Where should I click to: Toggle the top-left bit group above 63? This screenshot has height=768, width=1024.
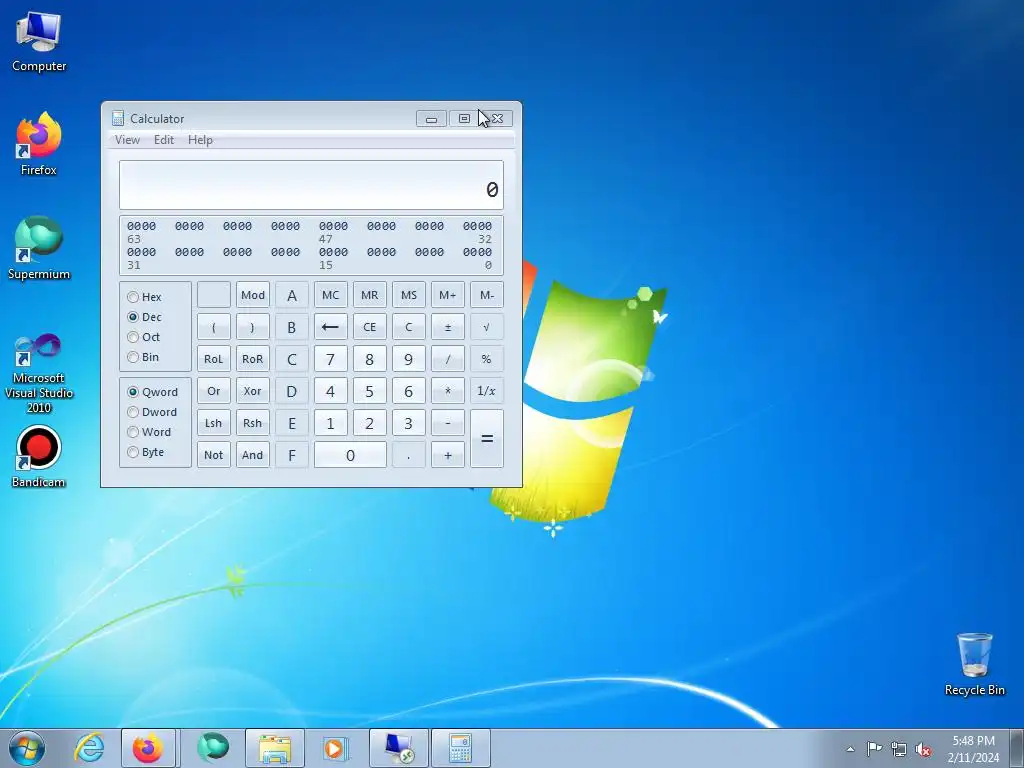point(142,226)
